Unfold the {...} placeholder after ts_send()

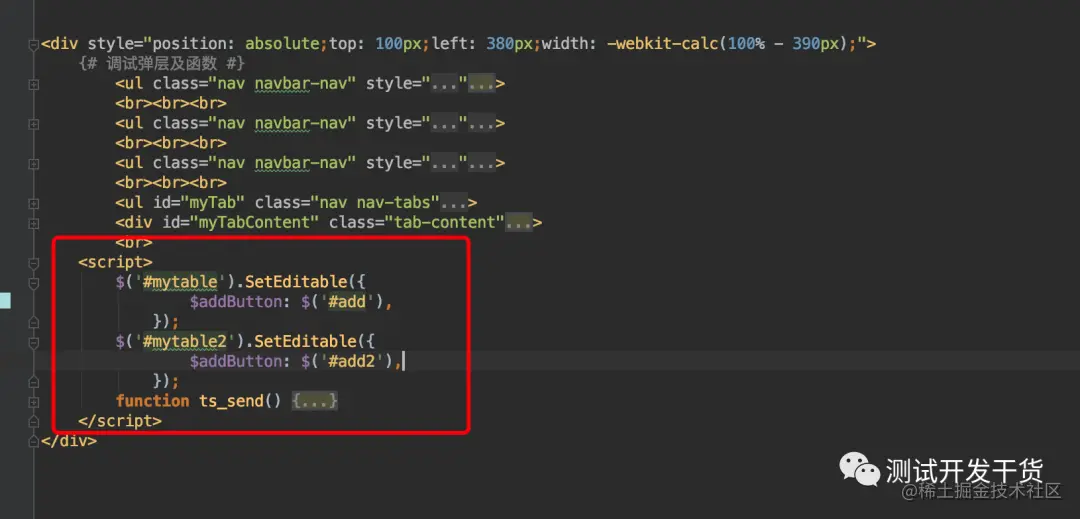click(315, 401)
